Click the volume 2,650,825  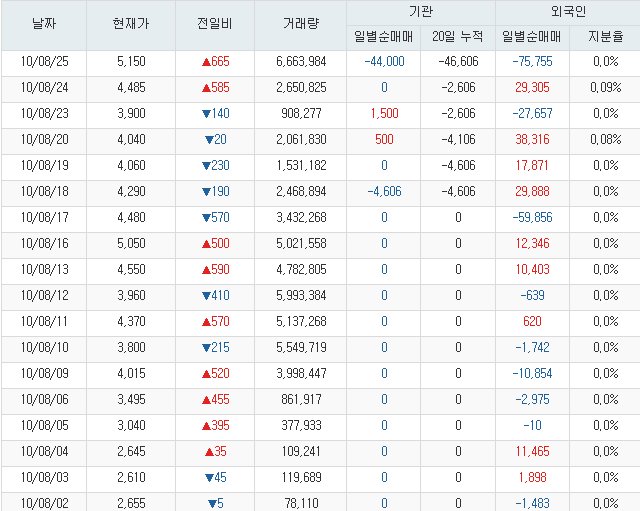[301, 87]
